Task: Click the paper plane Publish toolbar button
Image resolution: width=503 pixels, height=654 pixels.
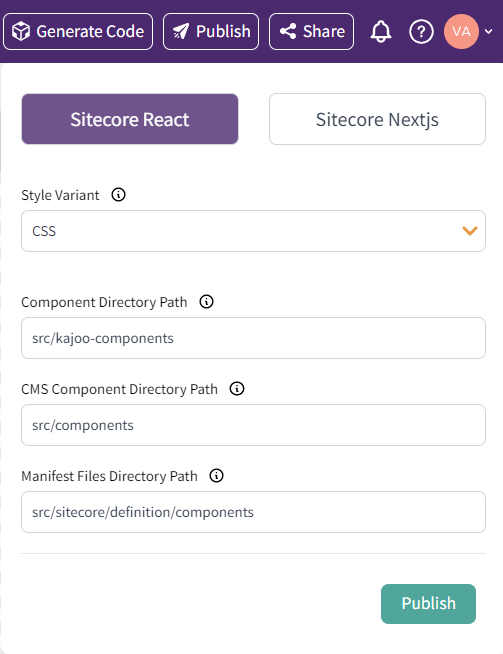Action: click(211, 32)
